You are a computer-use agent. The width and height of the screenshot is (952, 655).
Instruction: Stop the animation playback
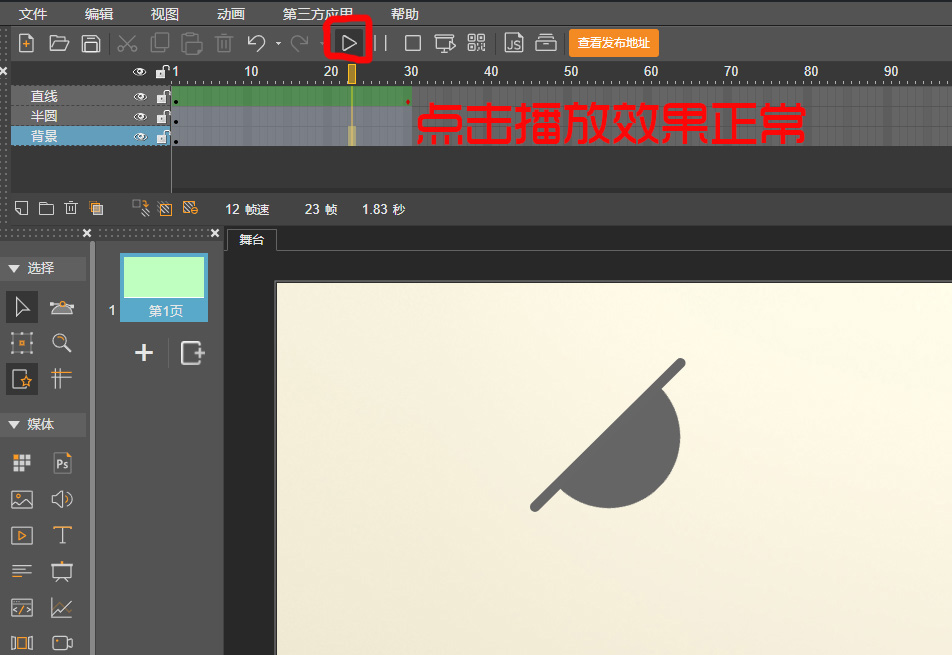pyautogui.click(x=413, y=43)
